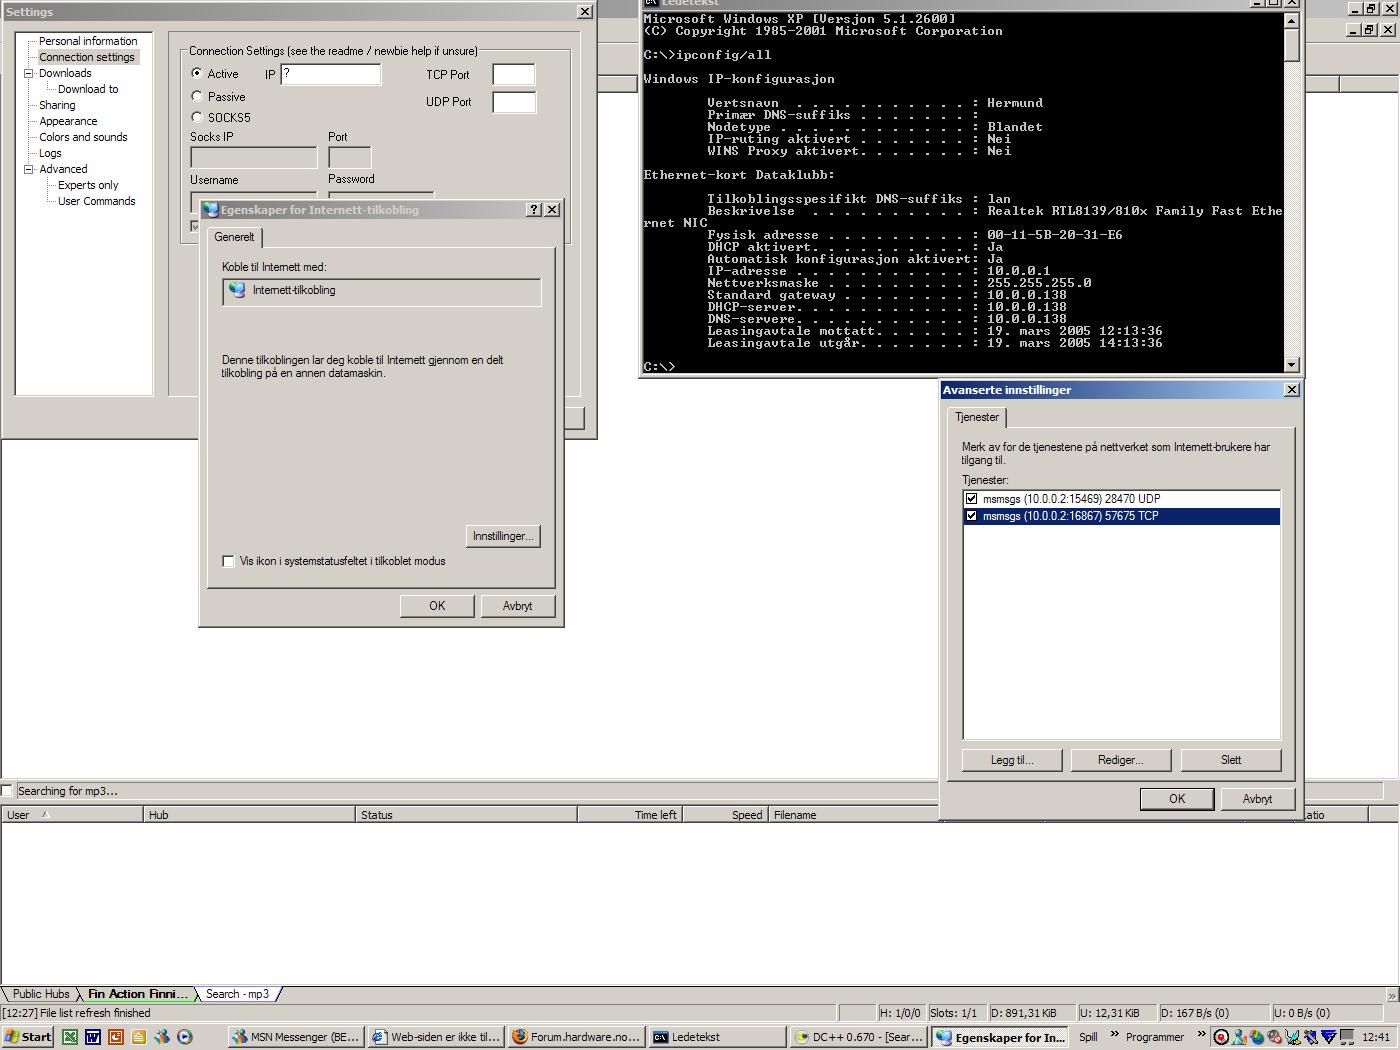Click the globe tray icon
This screenshot has height=1050, width=1400.
(1257, 1037)
